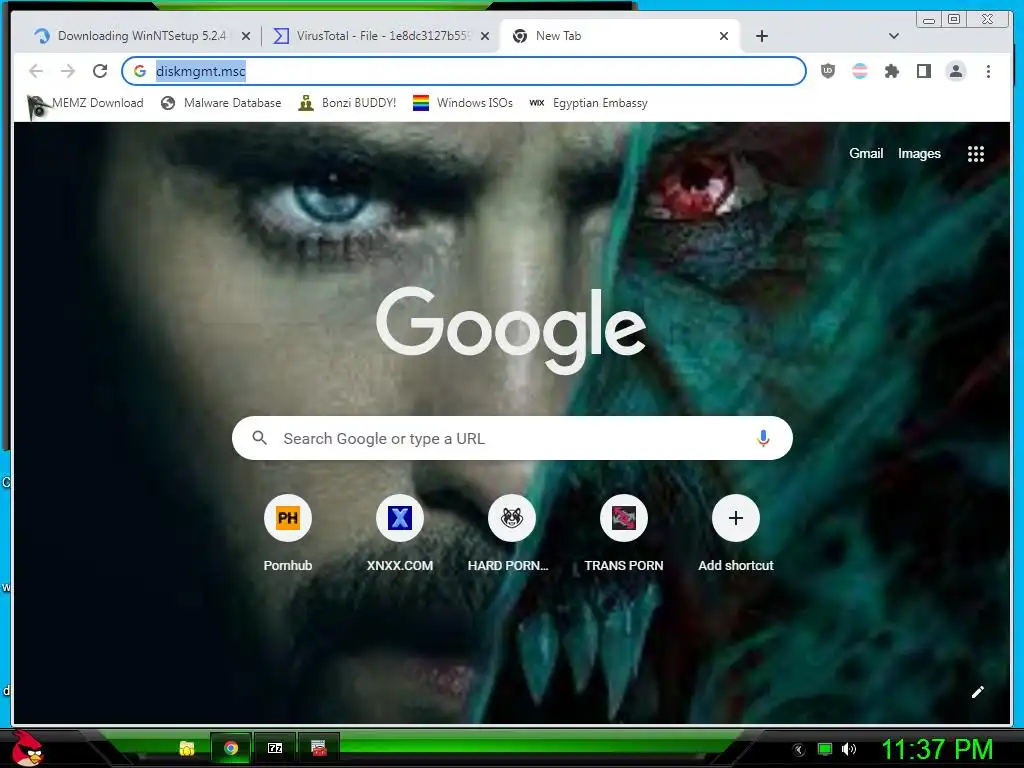Click the Google icon inside the address bar
Screen dimensions: 1024x768
click(140, 71)
